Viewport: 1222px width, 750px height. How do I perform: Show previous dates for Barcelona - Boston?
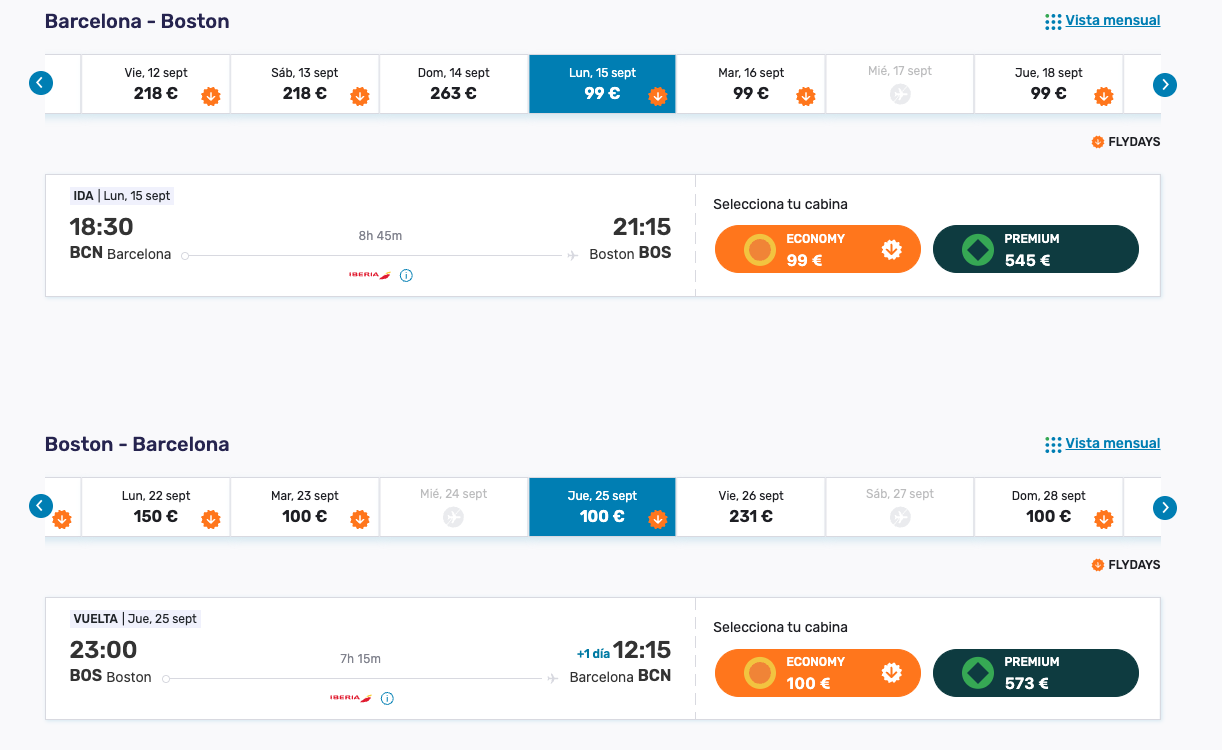[40, 83]
